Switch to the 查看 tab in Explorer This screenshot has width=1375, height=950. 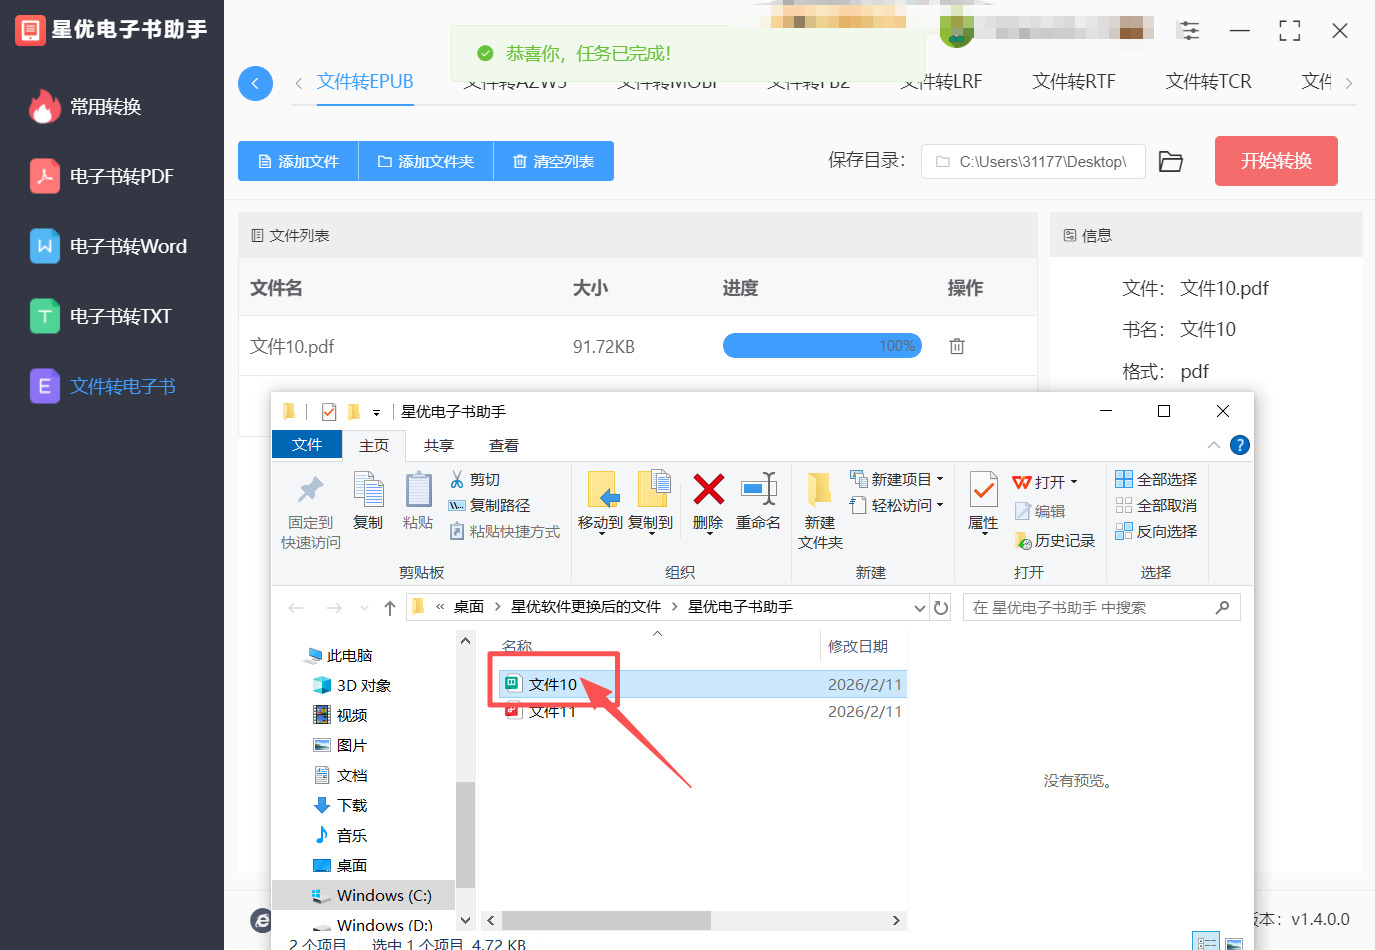[x=504, y=445]
